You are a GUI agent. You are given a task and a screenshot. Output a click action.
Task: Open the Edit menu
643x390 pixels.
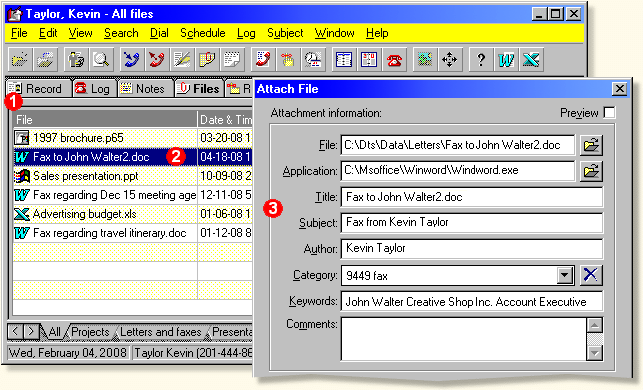(48, 33)
